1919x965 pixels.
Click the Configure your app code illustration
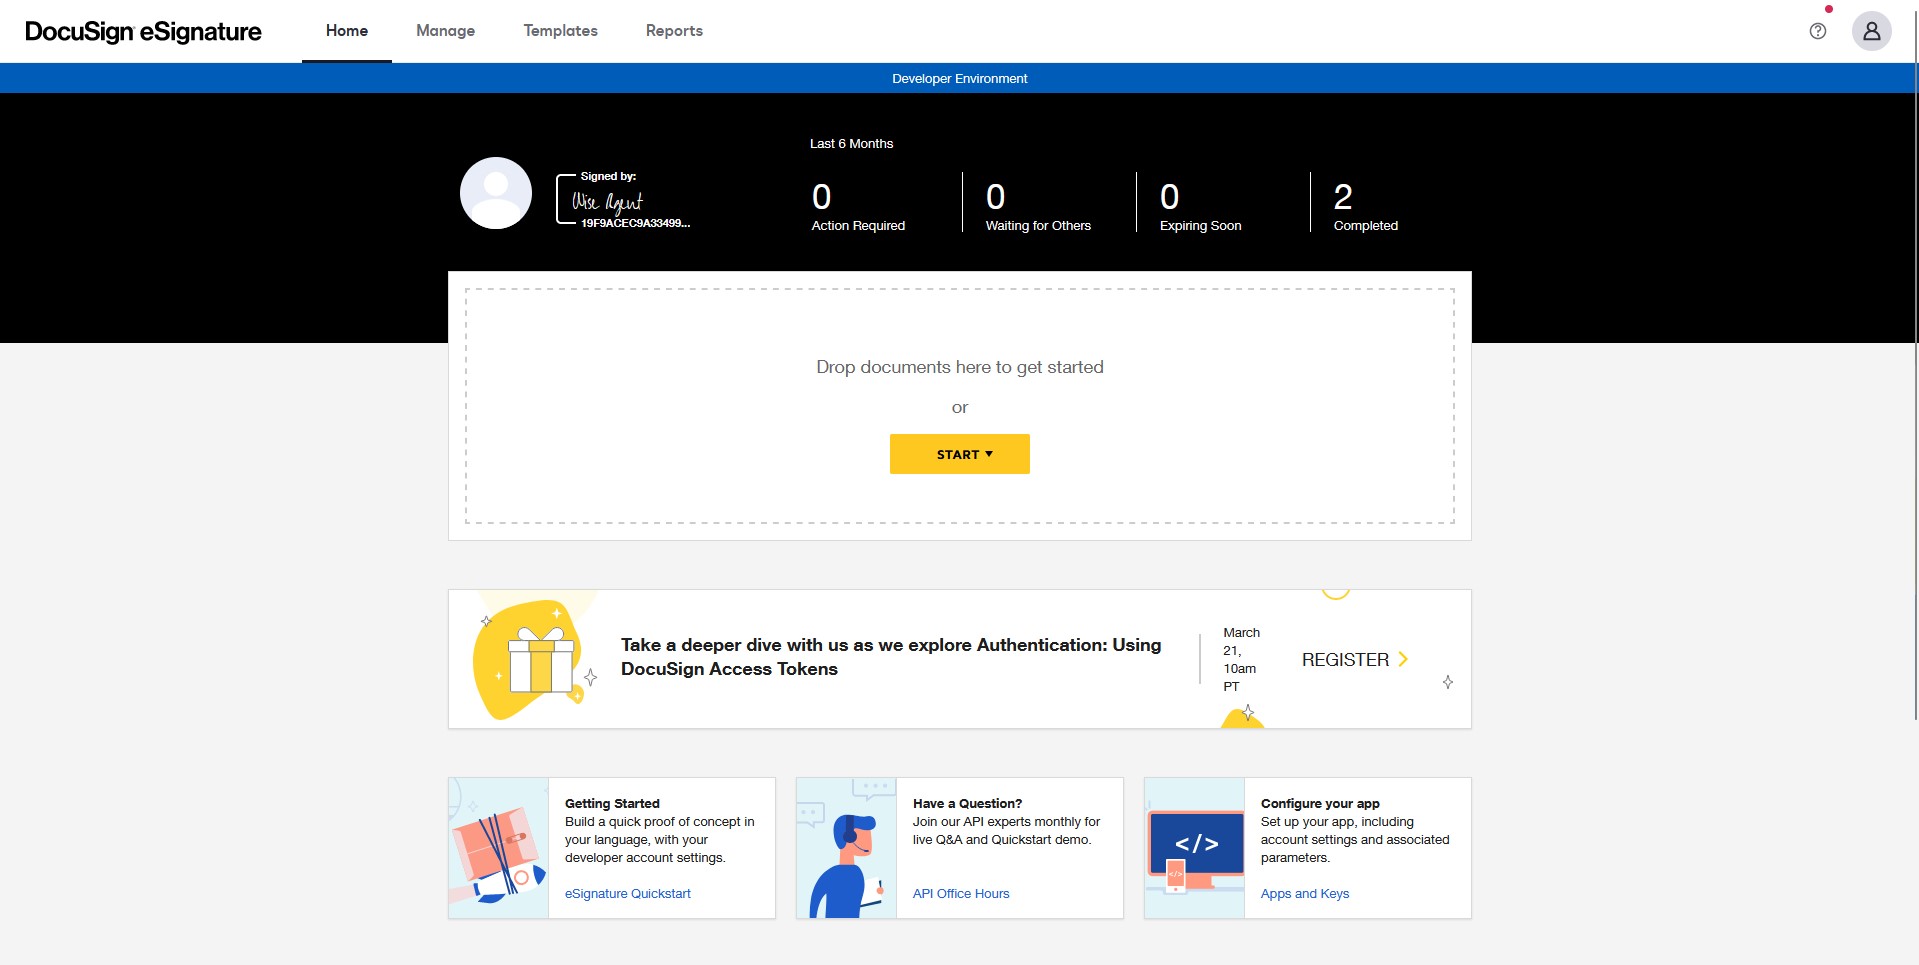(x=1194, y=848)
